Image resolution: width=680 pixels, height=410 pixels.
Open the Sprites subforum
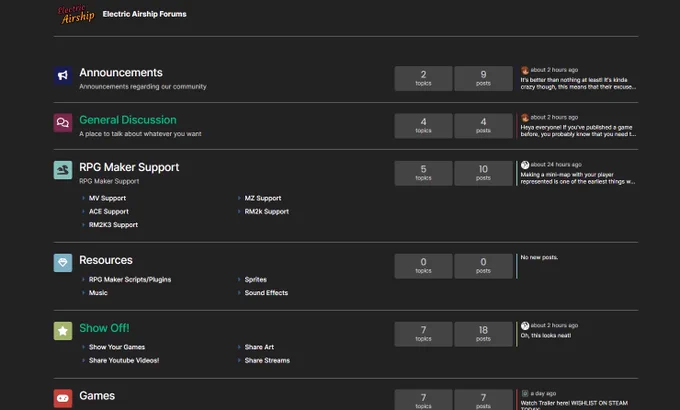click(x=255, y=280)
